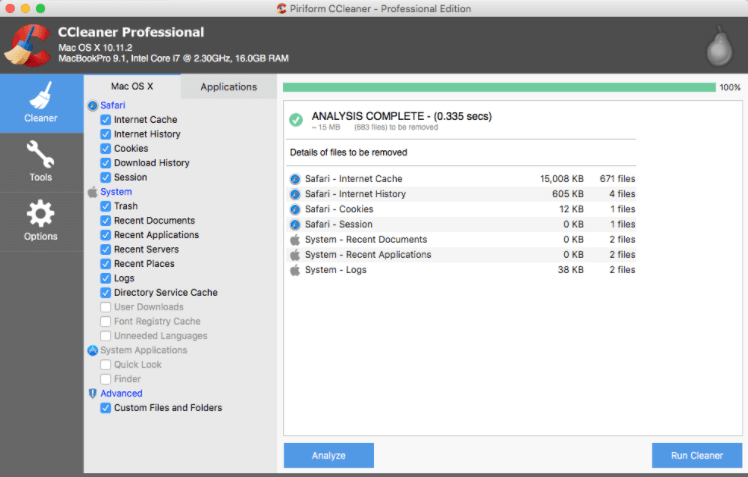Viewport: 748px width, 477px height.
Task: Click the ANALYSIS COMPLETE status text
Action: pyautogui.click(x=402, y=116)
